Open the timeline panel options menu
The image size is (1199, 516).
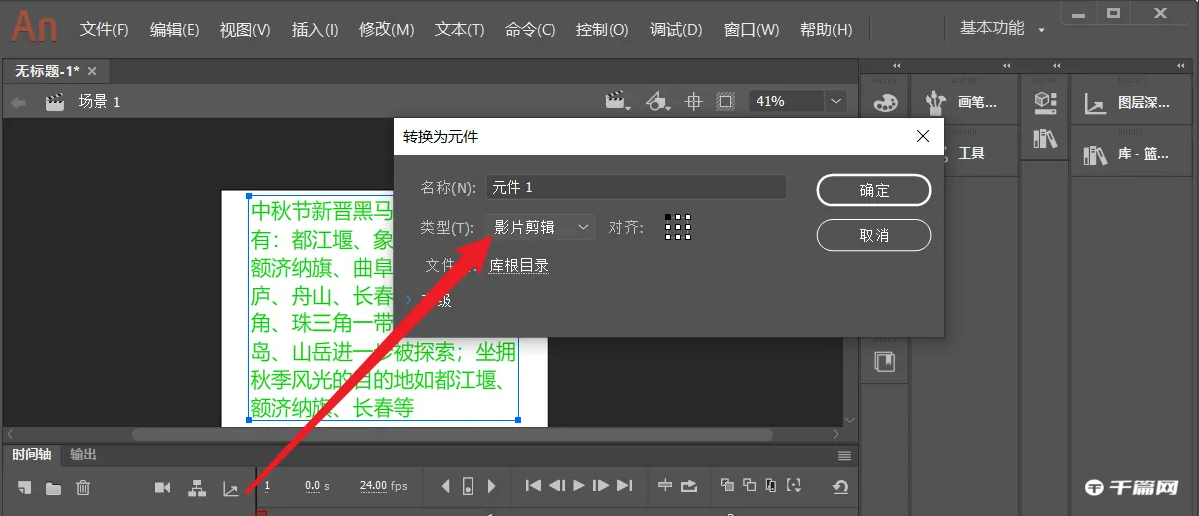[x=844, y=456]
